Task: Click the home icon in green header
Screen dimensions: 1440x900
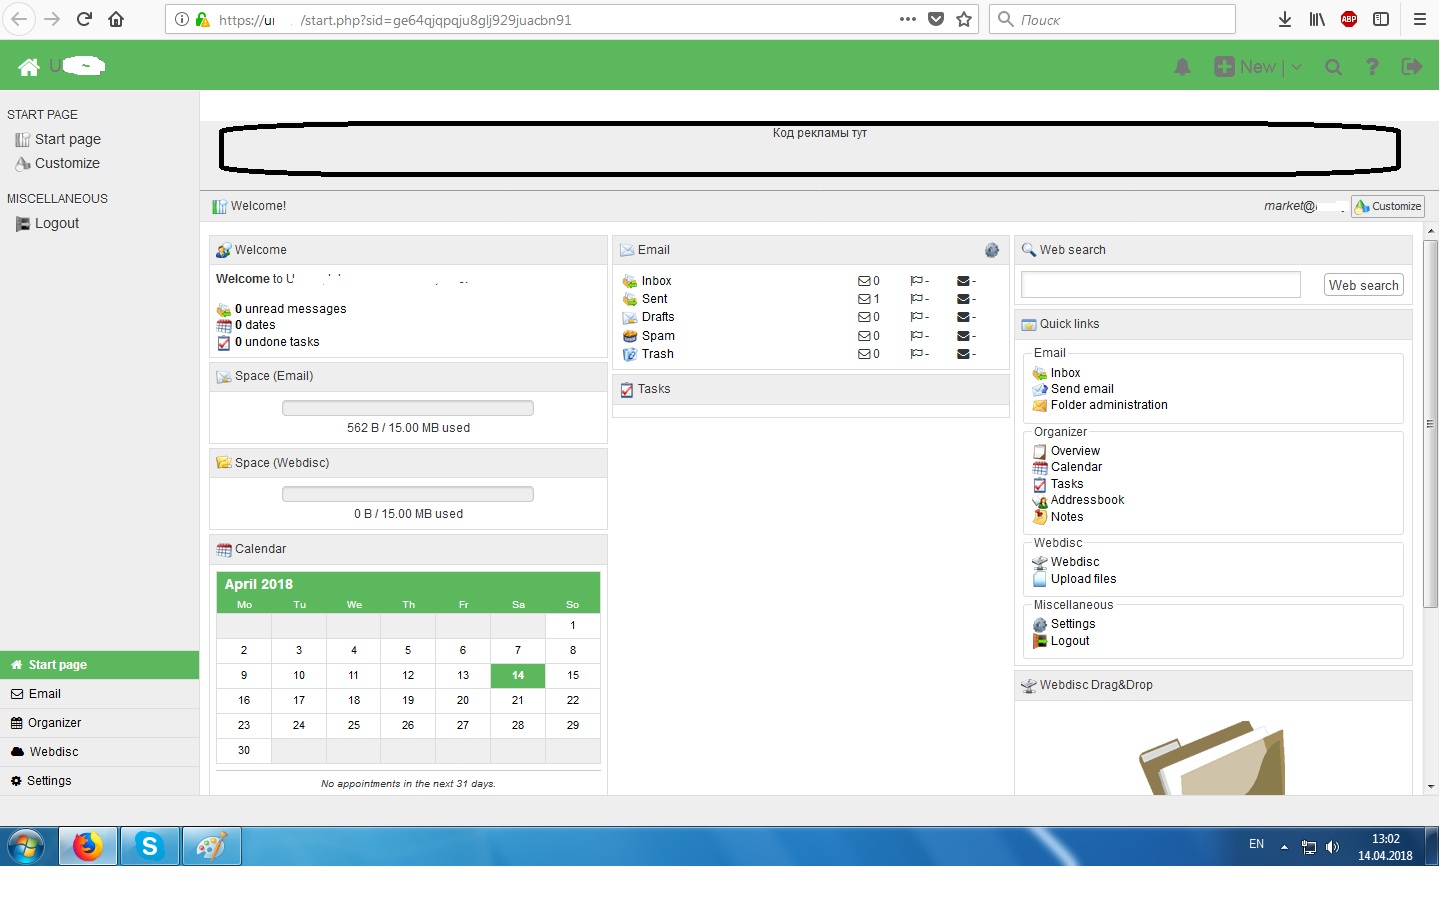Action: point(29,67)
